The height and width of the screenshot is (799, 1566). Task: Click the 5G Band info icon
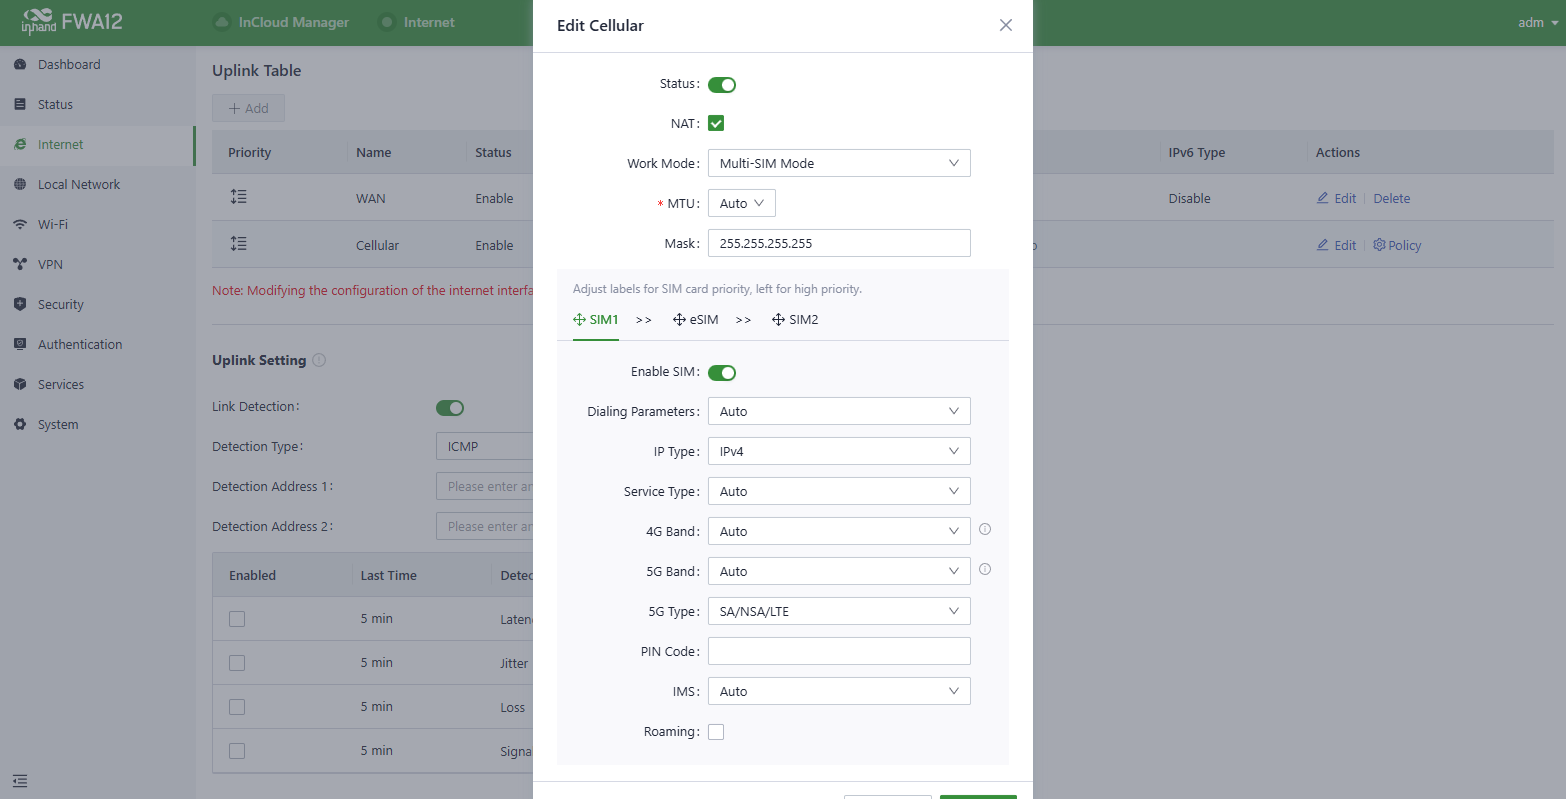coord(984,570)
